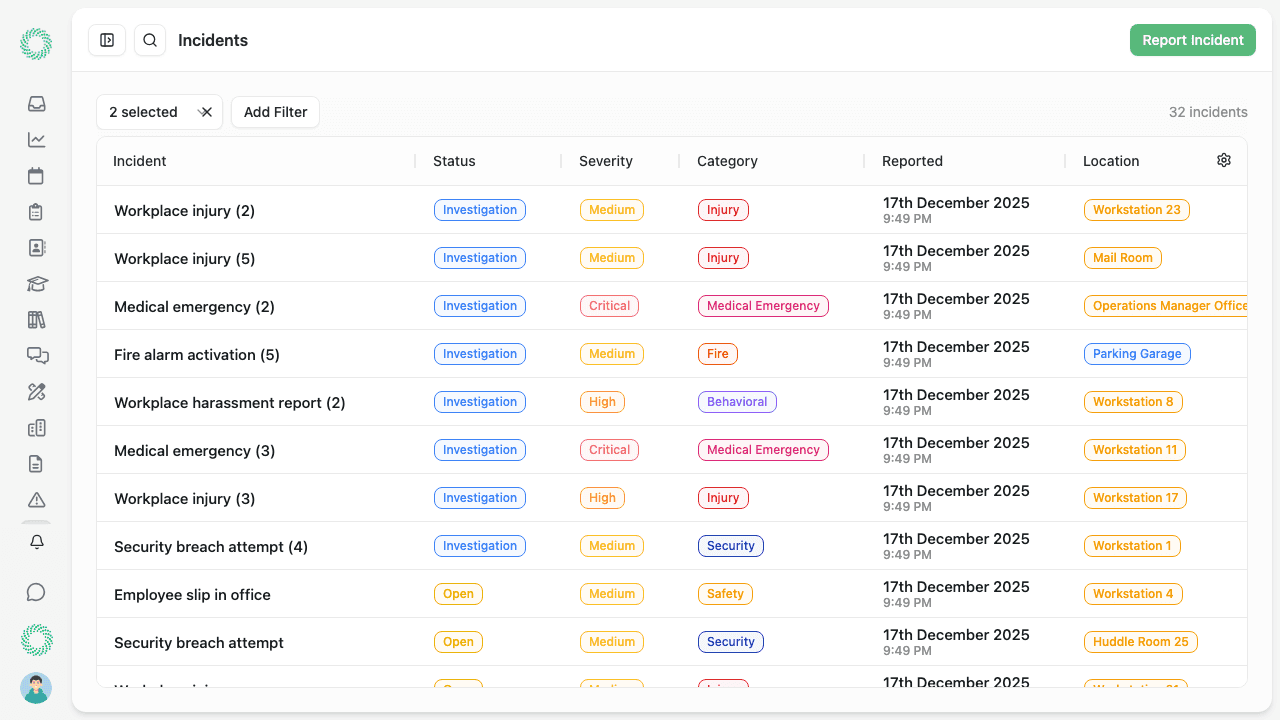Click the Add Filter button

(x=275, y=112)
